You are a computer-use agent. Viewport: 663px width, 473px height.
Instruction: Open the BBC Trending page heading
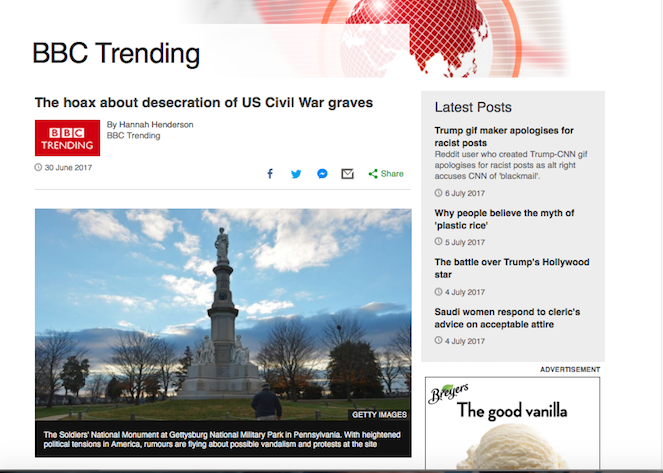coord(116,54)
